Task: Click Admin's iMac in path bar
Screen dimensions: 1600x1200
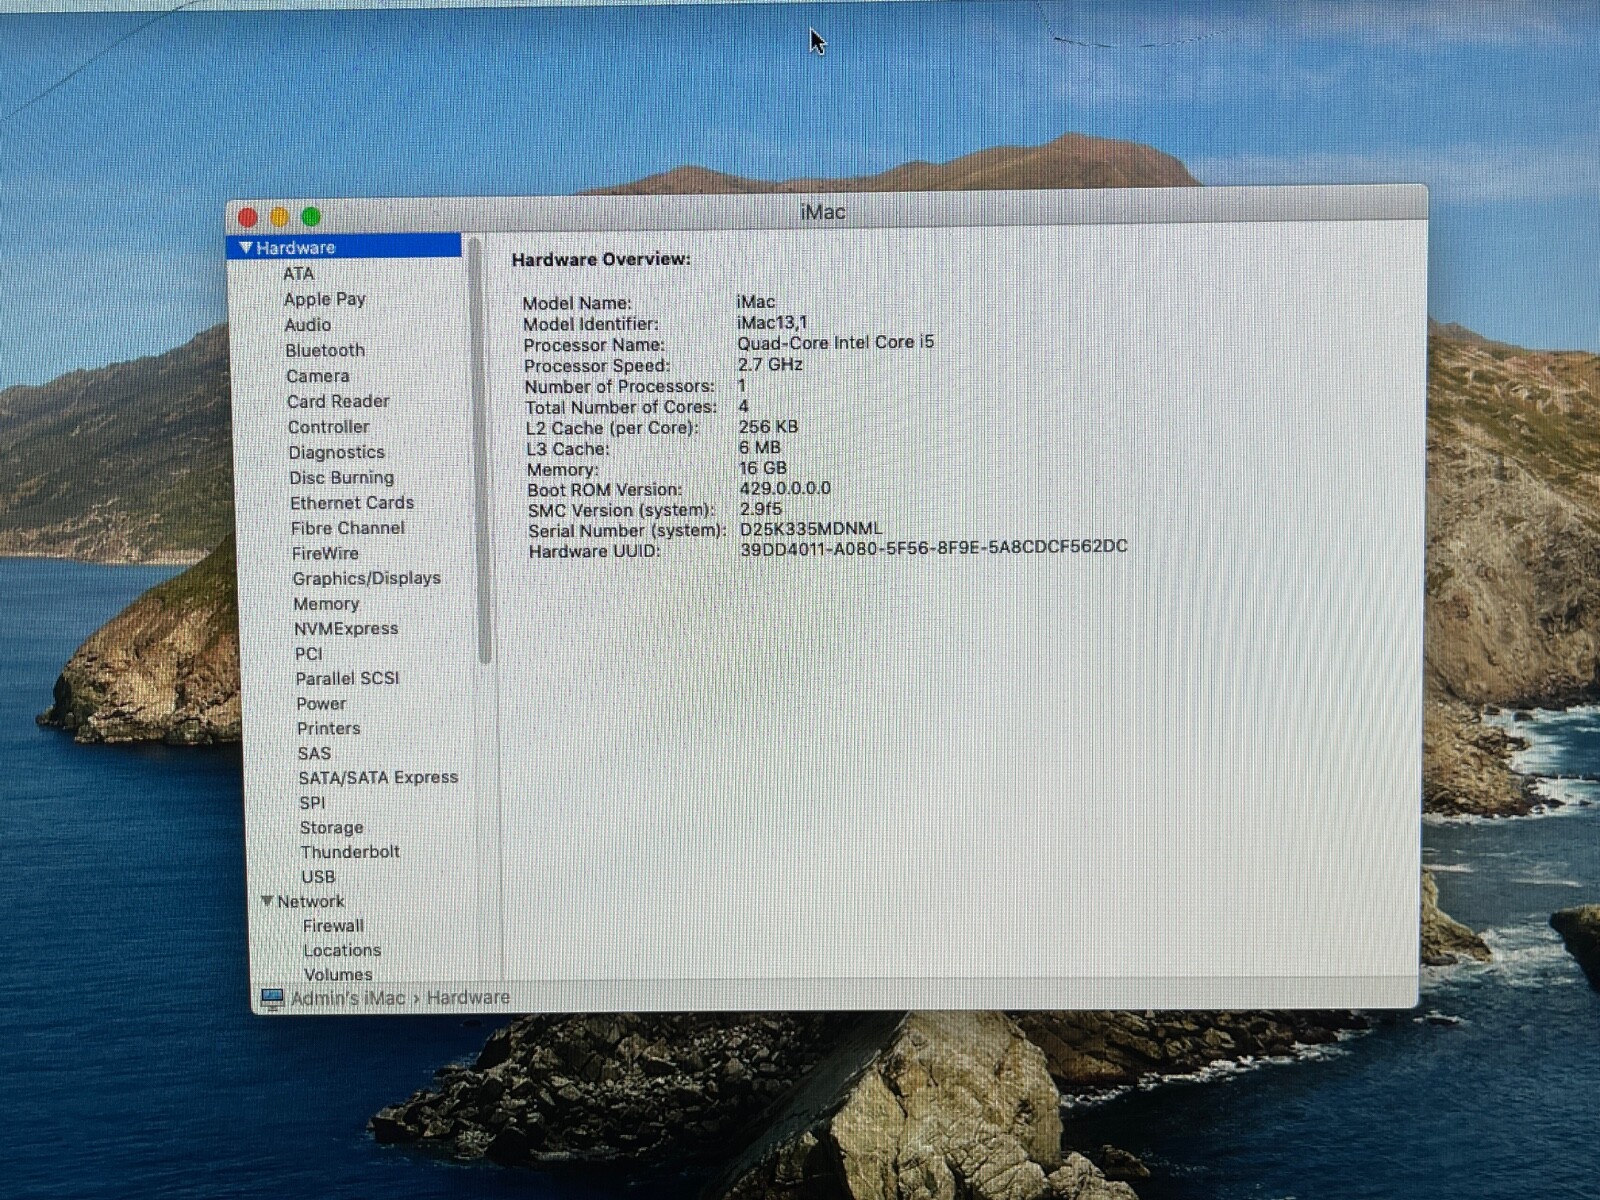Action: (x=348, y=998)
